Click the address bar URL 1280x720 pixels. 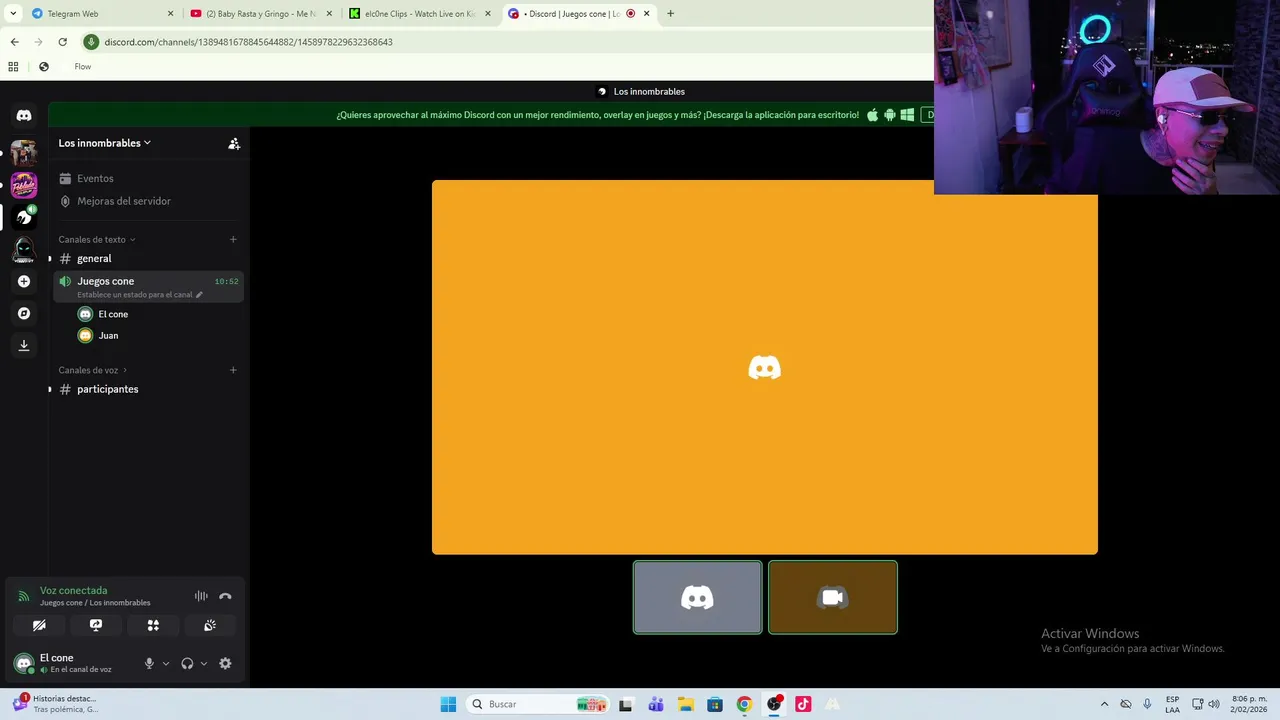pos(249,42)
